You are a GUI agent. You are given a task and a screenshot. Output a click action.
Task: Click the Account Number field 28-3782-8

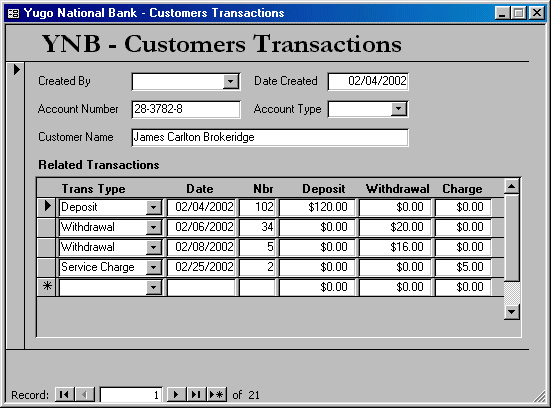(186, 109)
